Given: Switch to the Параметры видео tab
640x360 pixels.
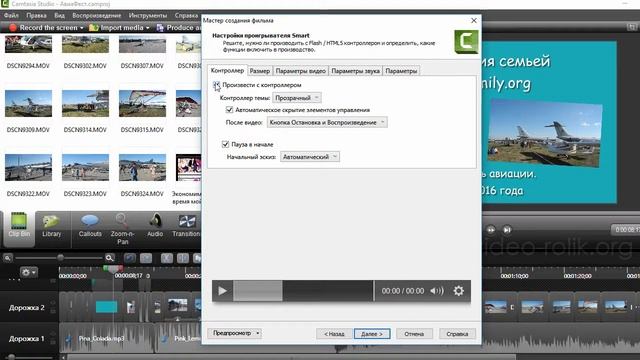Looking at the screenshot, I should pos(301,71).
